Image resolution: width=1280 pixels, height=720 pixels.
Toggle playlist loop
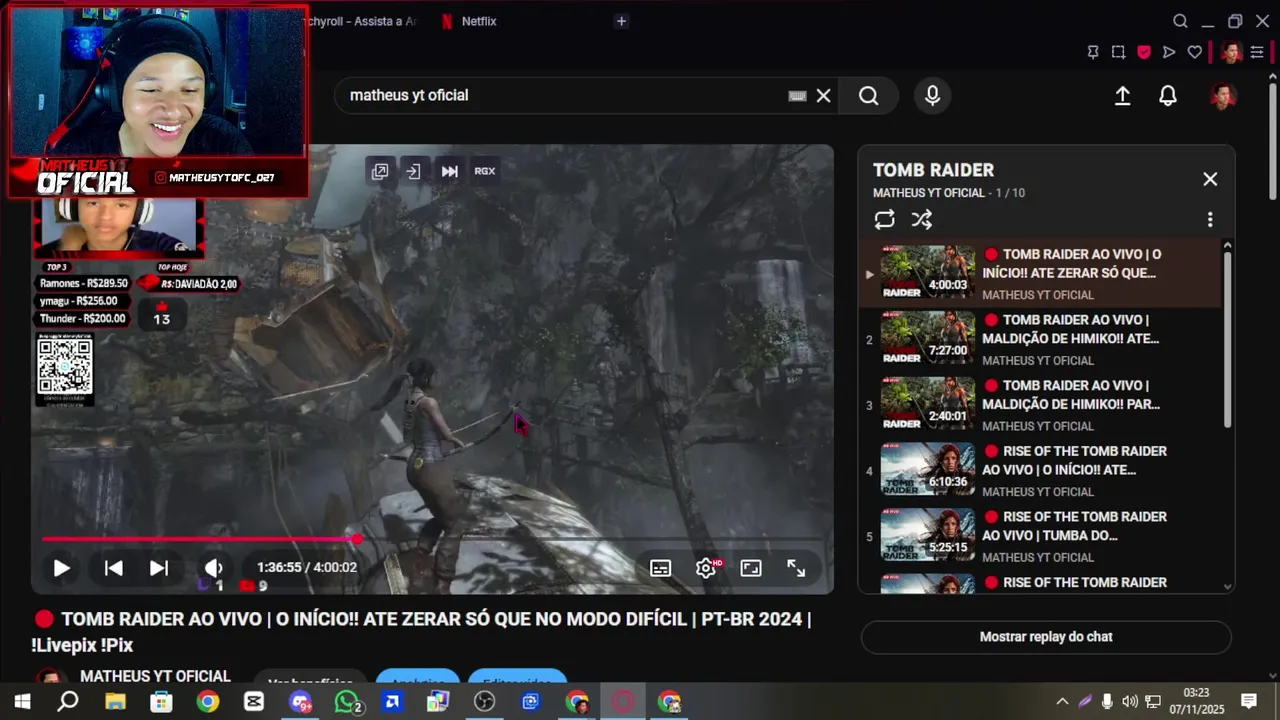pos(884,219)
